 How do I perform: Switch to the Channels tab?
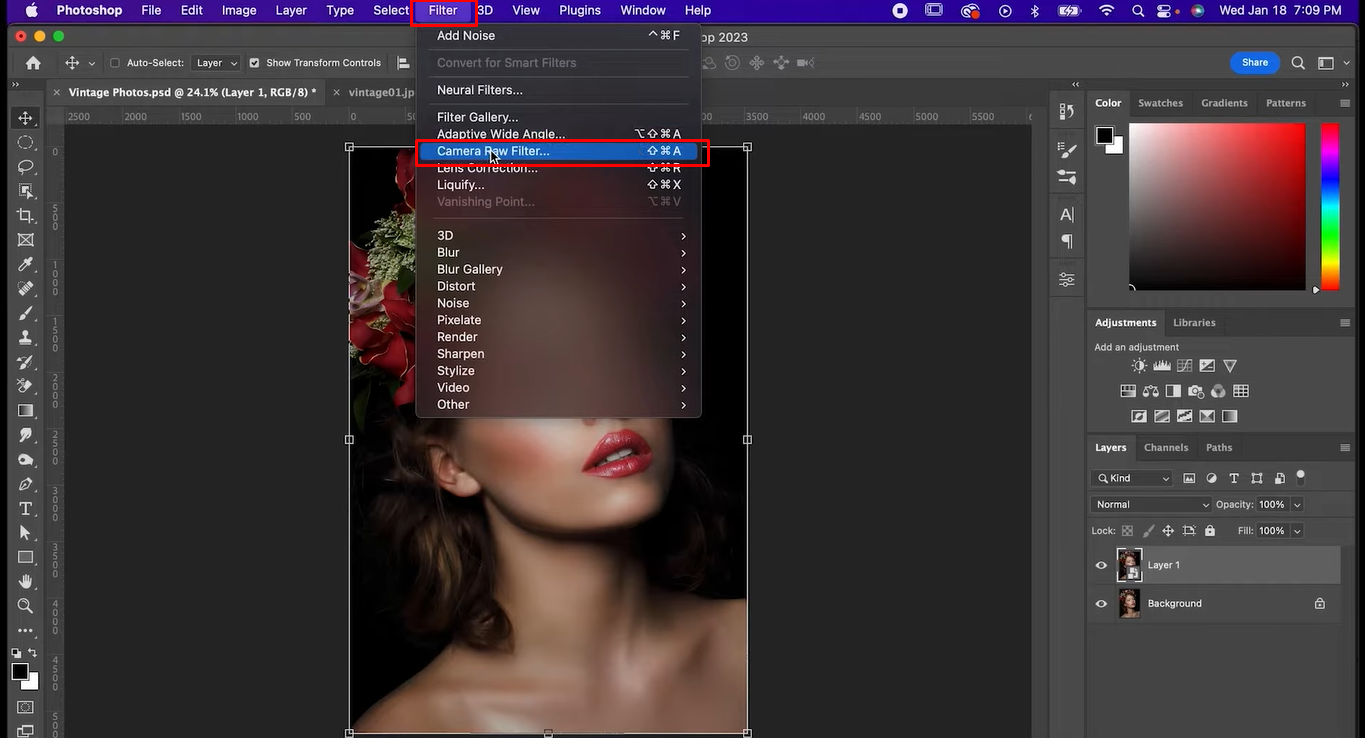point(1166,448)
